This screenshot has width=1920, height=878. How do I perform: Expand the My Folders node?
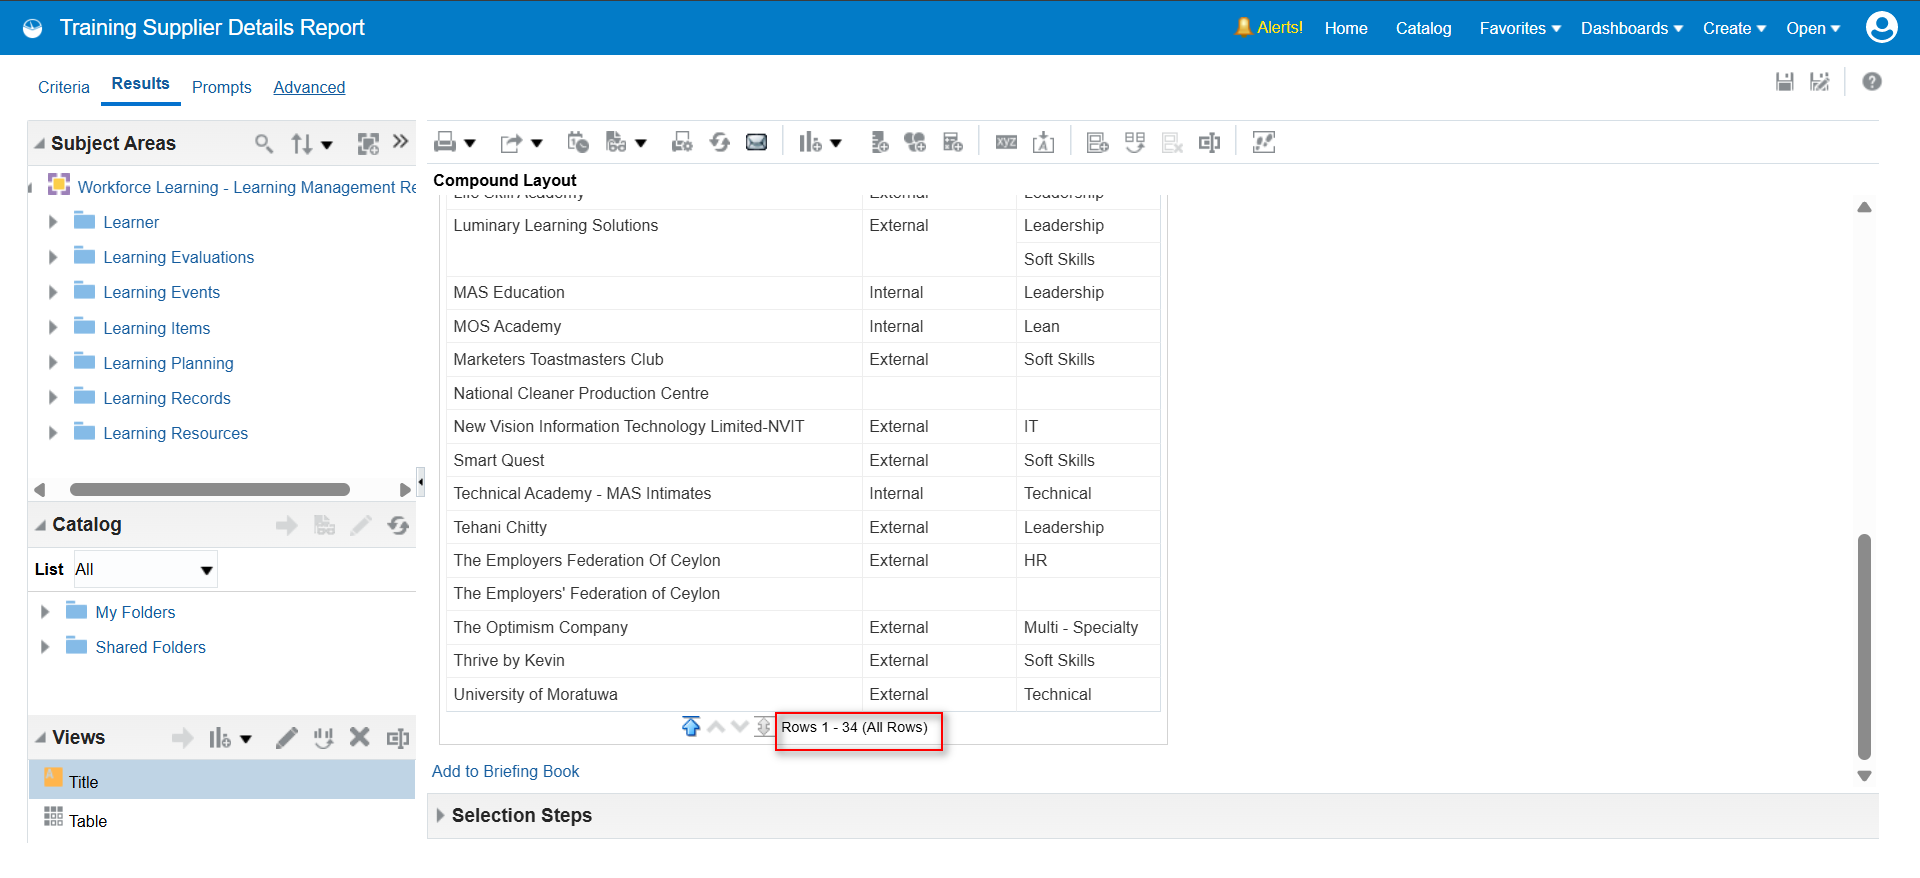[45, 612]
